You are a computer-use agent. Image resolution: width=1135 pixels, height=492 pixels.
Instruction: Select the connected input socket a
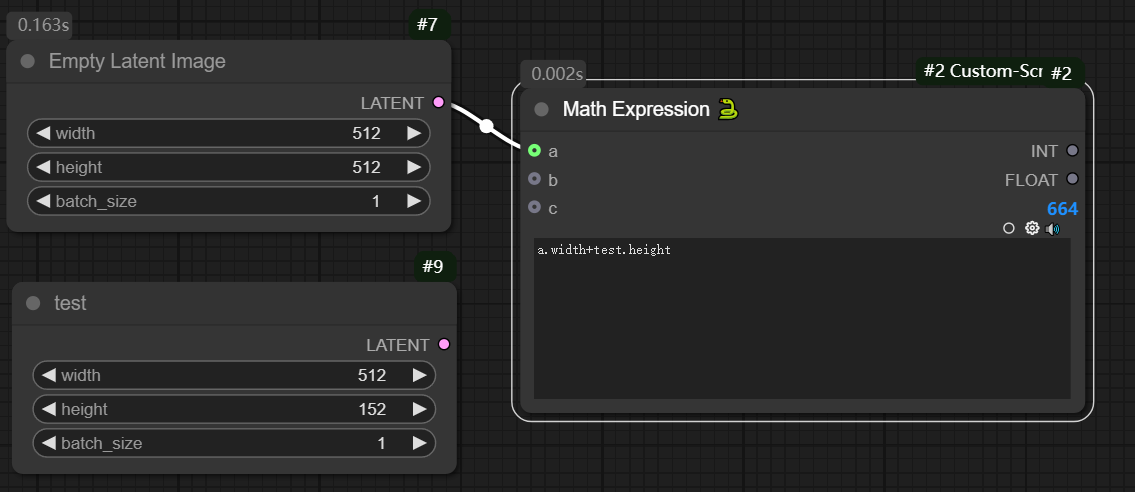tap(534, 151)
